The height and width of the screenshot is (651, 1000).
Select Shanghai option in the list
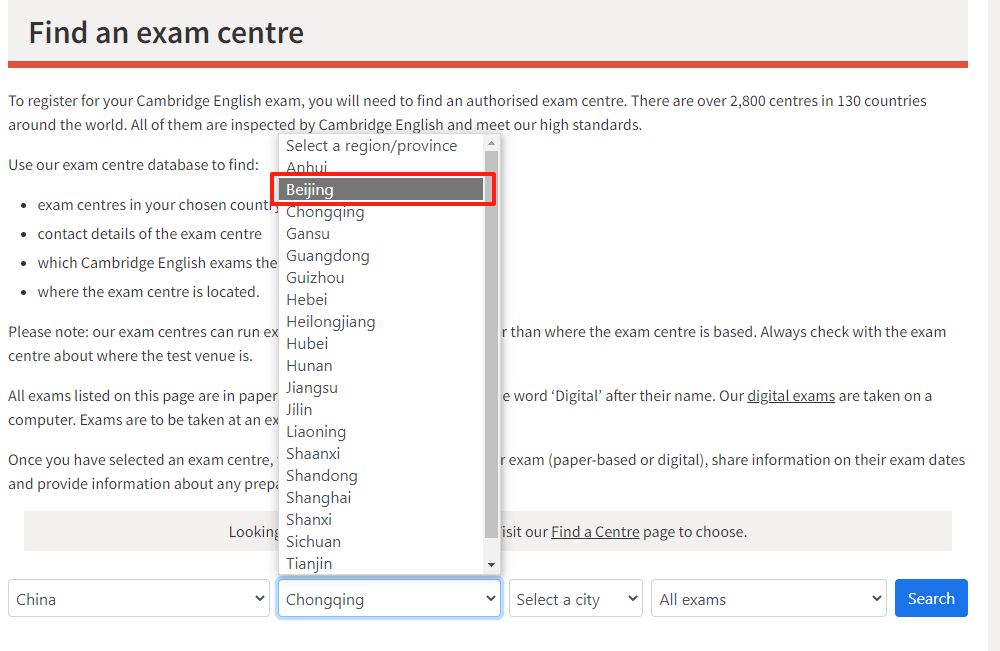point(381,497)
